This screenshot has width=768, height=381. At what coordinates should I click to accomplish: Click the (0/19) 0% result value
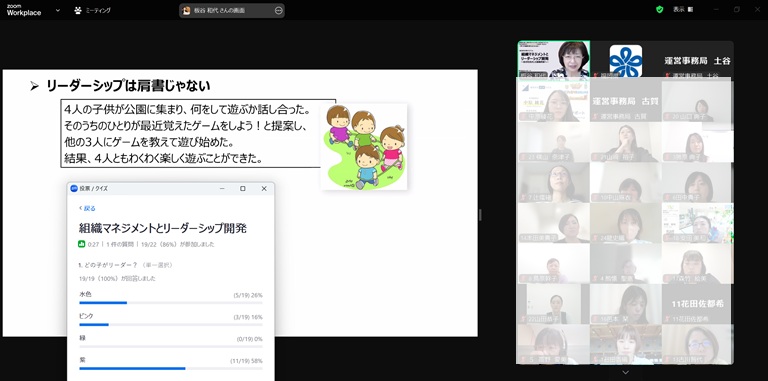pyautogui.click(x=249, y=339)
